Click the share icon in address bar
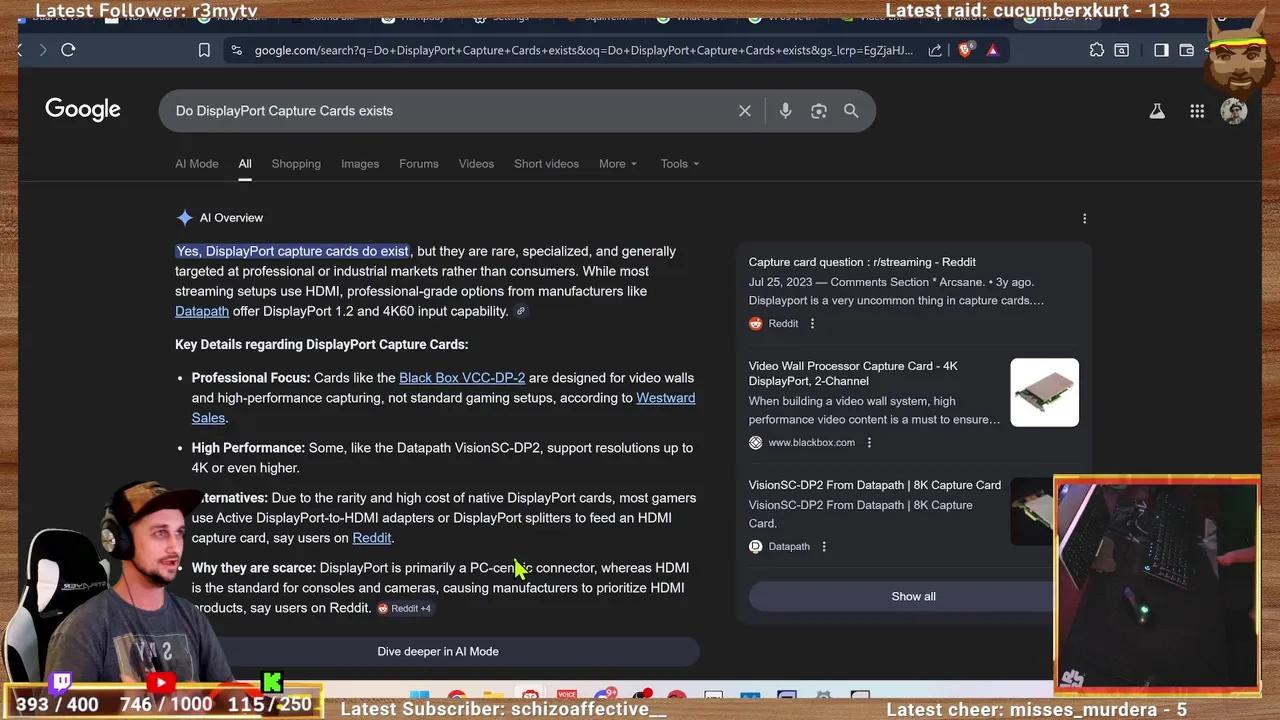1280x720 pixels. 934,50
